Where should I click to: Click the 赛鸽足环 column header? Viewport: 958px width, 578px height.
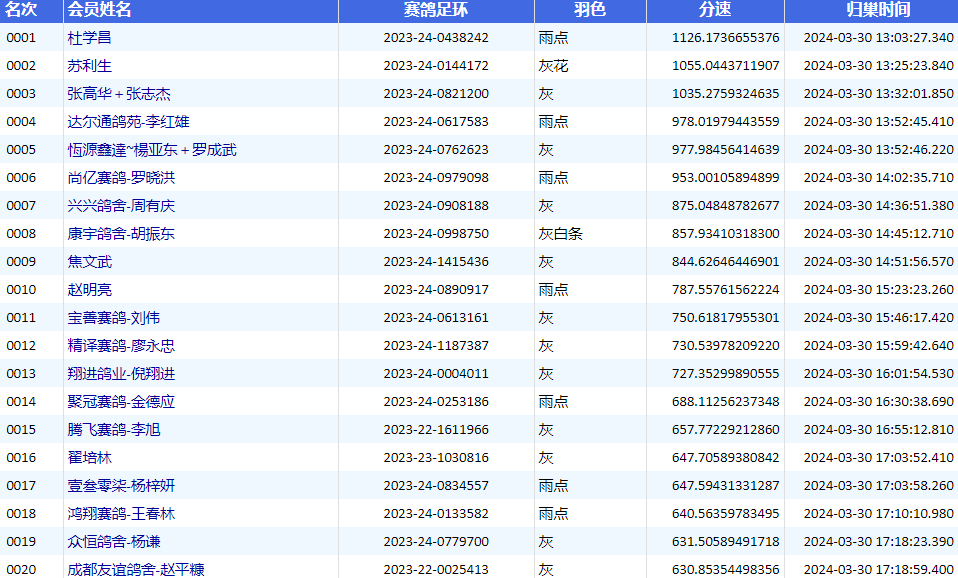436,10
